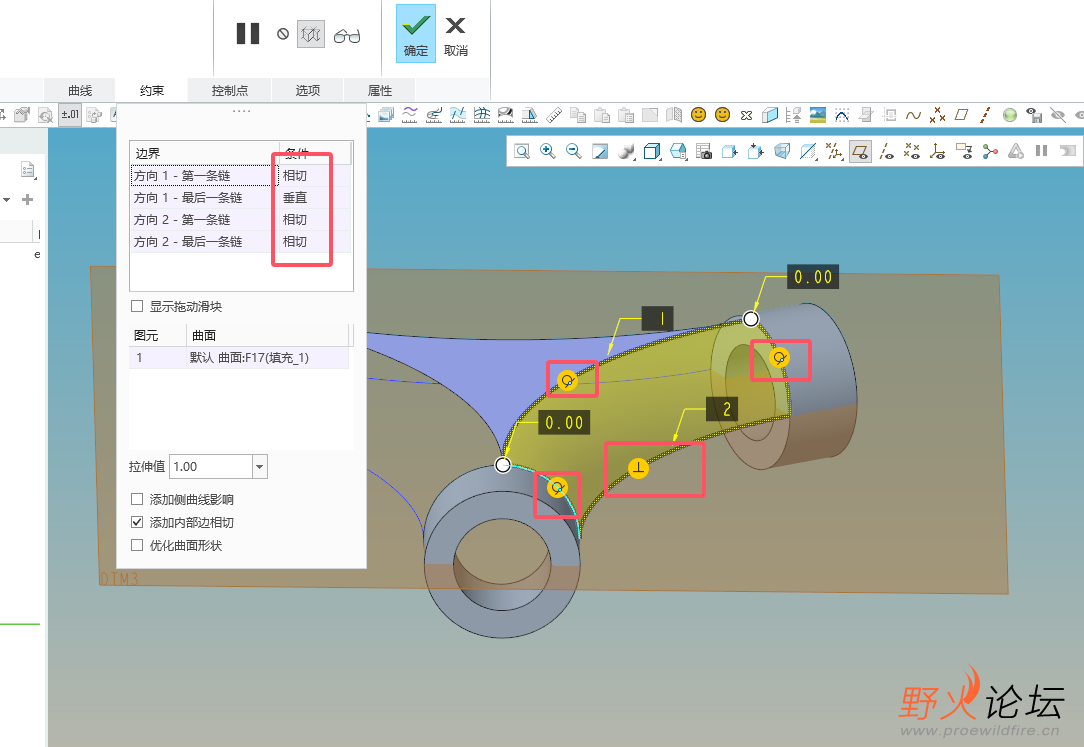Viewport: 1084px width, 747px height.
Task: Click the plus icon in left panel
Action: [28, 200]
